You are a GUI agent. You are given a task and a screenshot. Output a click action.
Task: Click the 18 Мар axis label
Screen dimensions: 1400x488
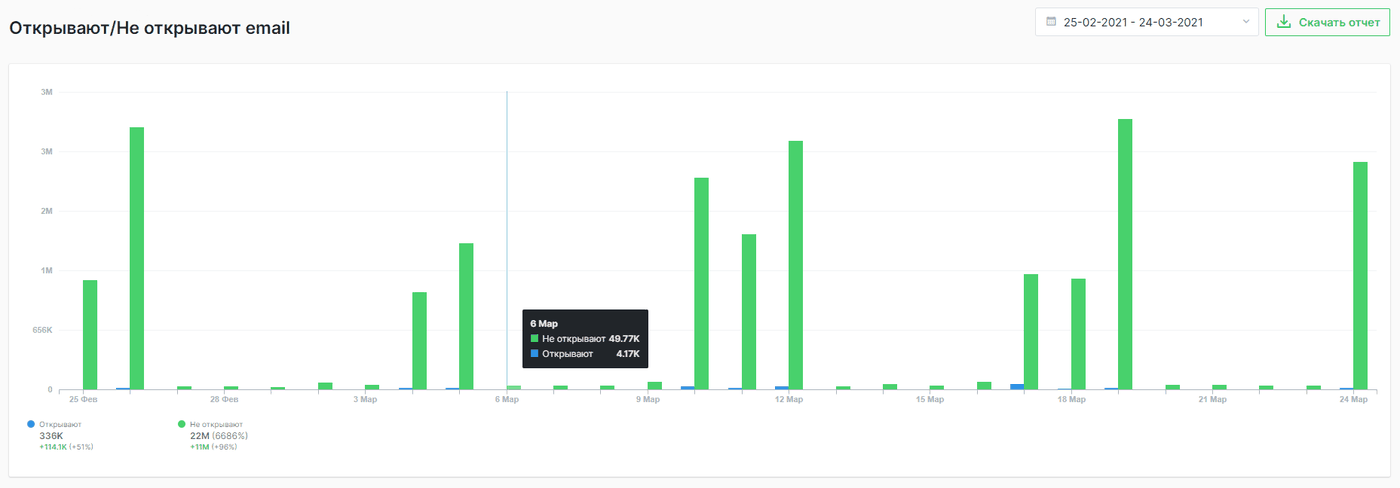pos(1071,400)
